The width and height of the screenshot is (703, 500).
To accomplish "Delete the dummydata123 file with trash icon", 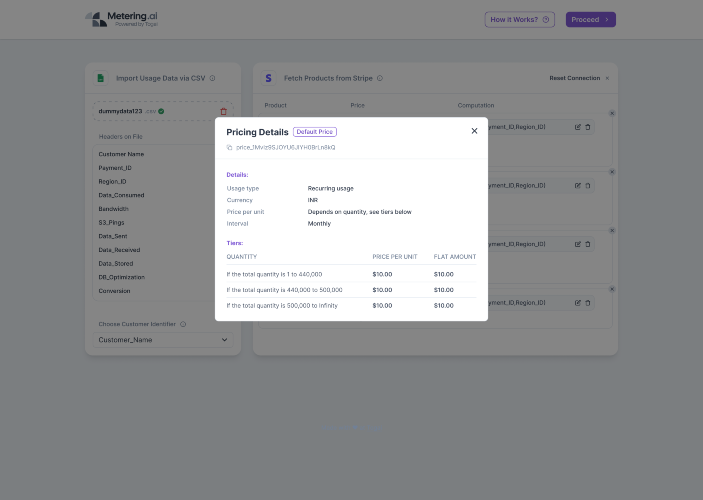I will tap(224, 111).
